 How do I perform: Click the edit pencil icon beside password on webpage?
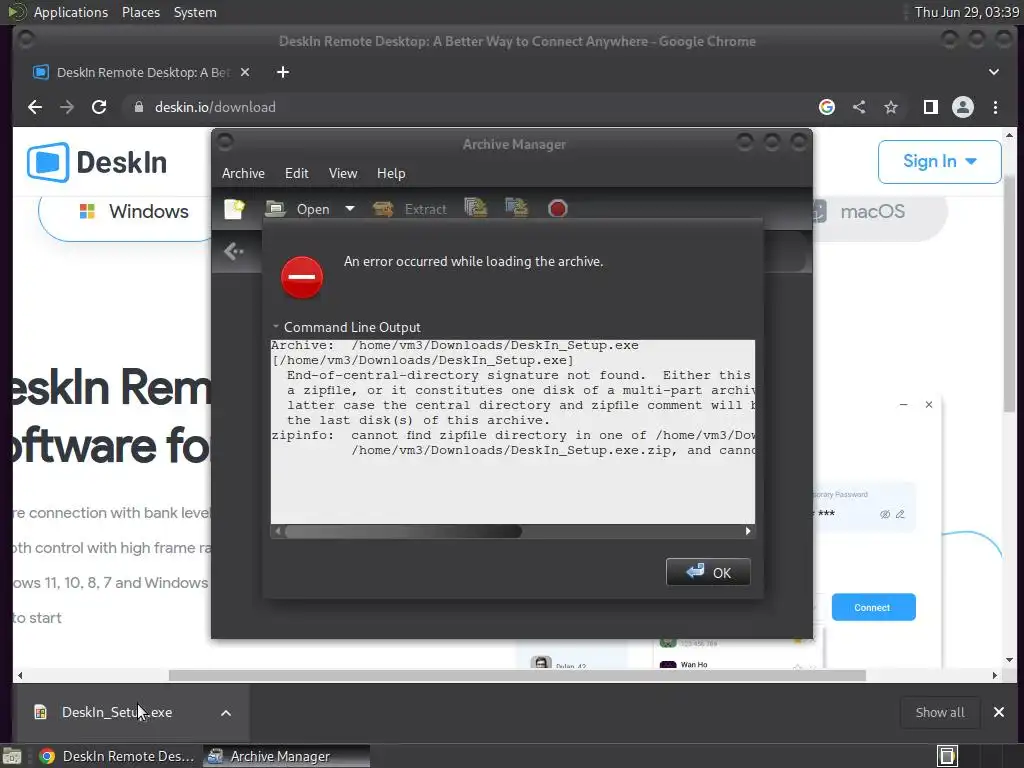coord(901,514)
